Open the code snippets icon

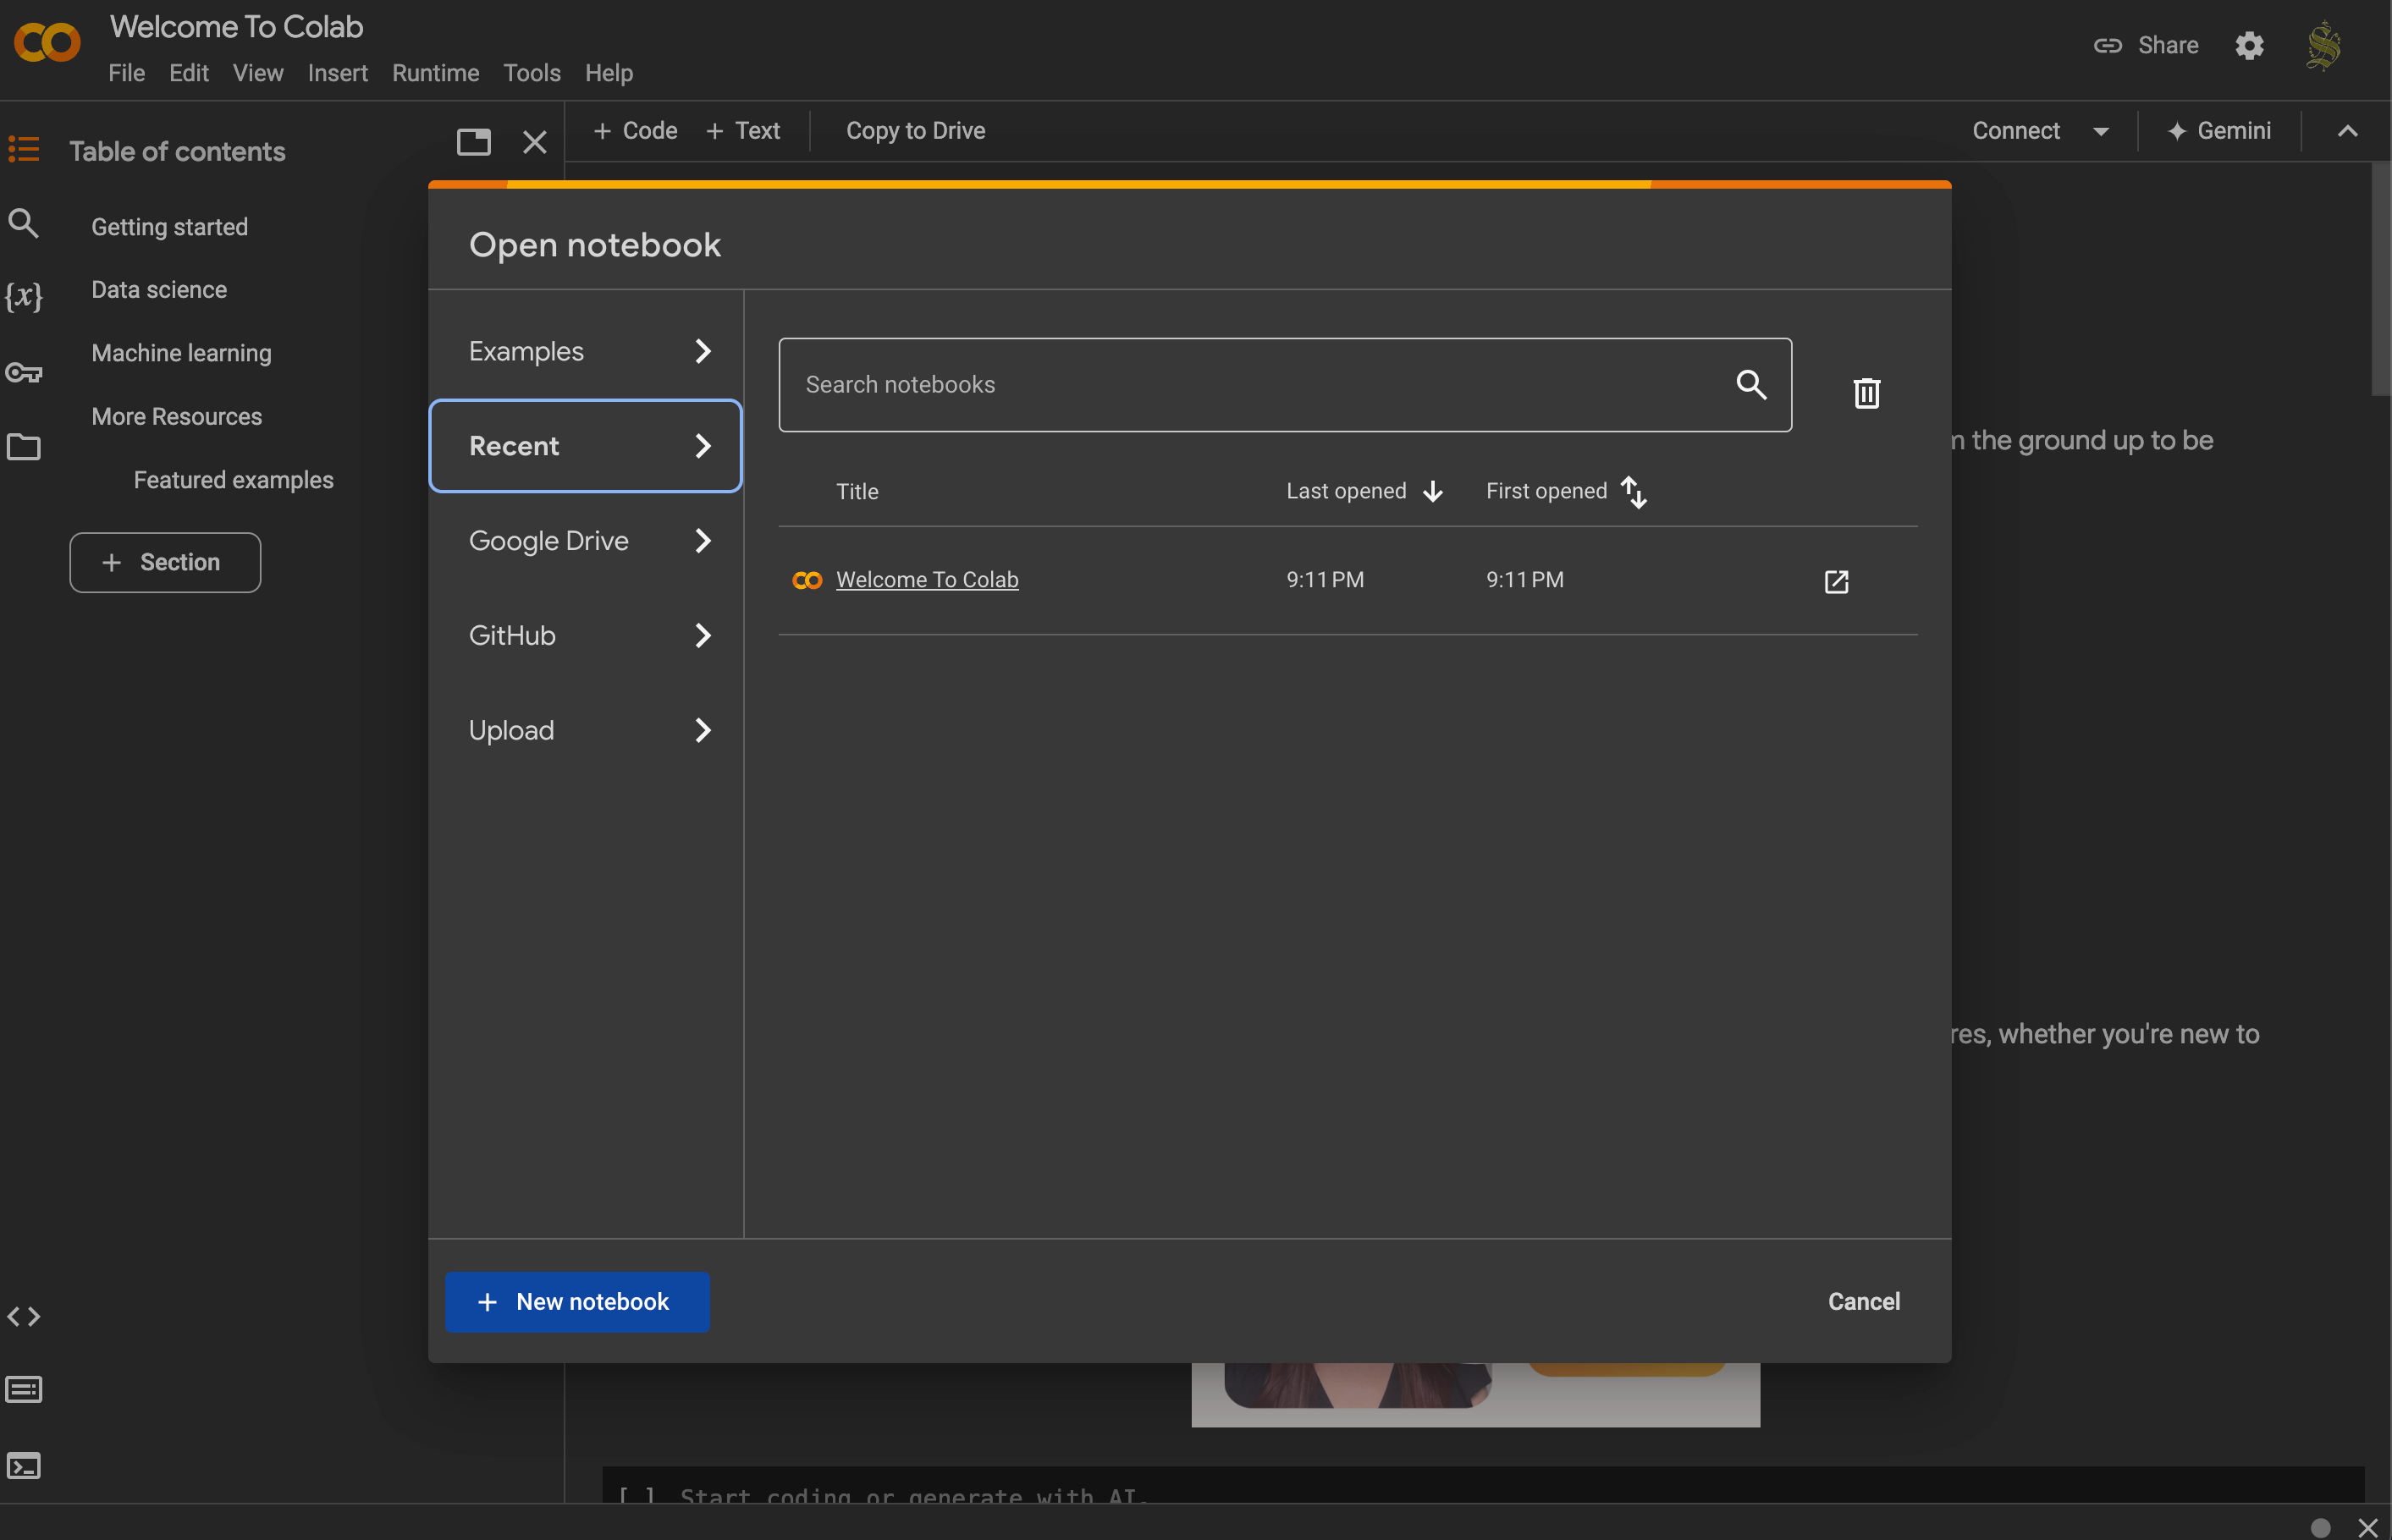(x=24, y=1316)
